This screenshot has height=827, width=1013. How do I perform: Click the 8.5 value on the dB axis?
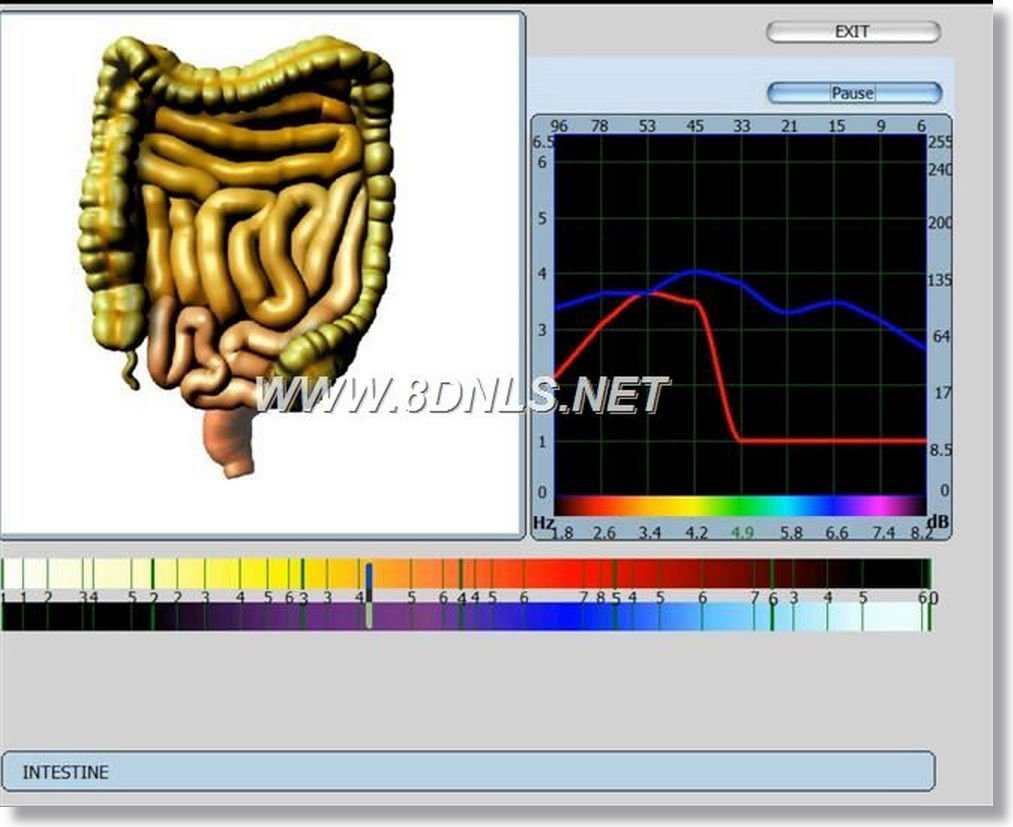[x=941, y=450]
